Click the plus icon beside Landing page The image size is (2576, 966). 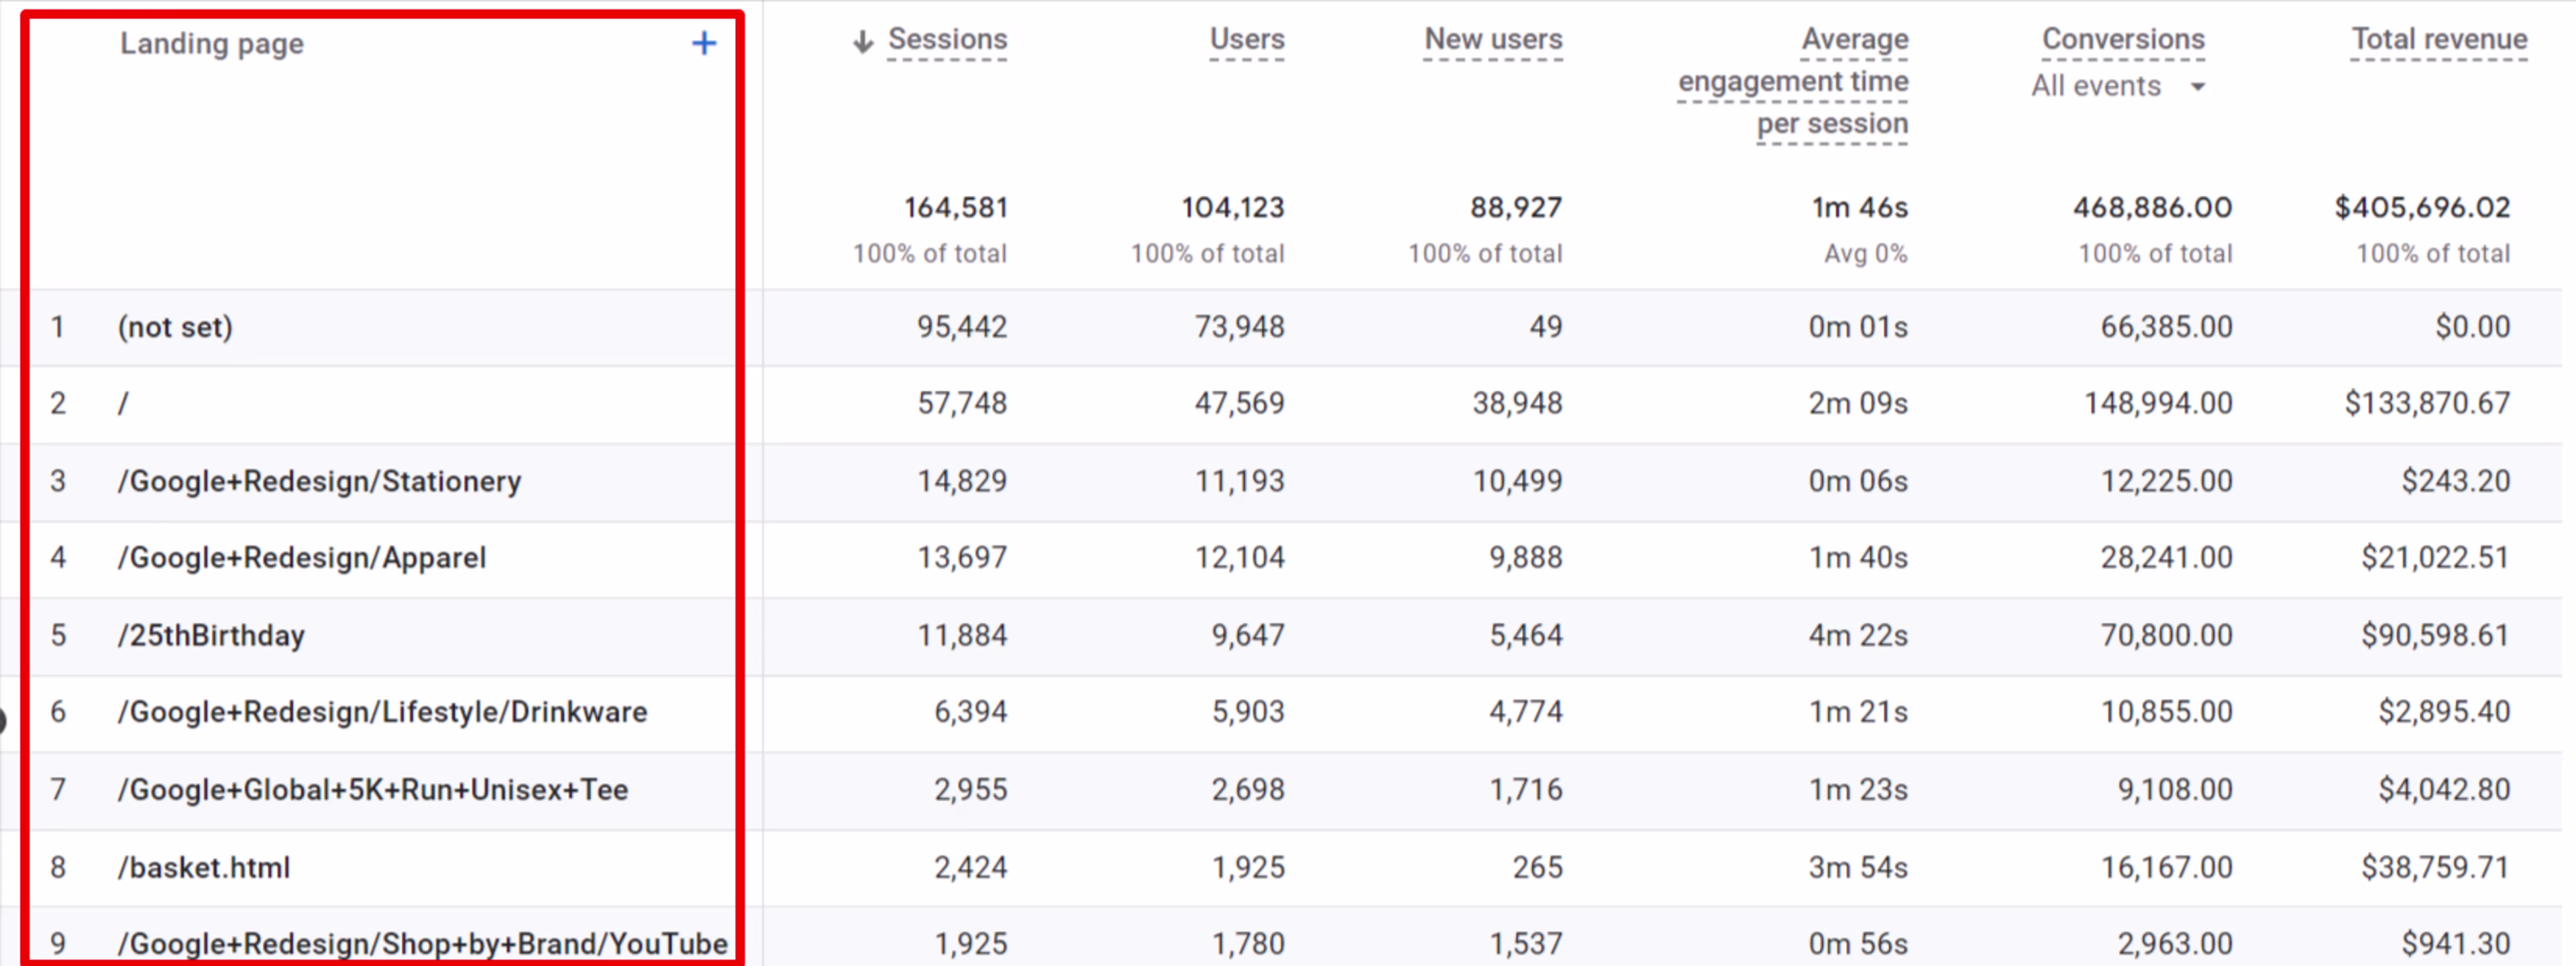[x=703, y=43]
